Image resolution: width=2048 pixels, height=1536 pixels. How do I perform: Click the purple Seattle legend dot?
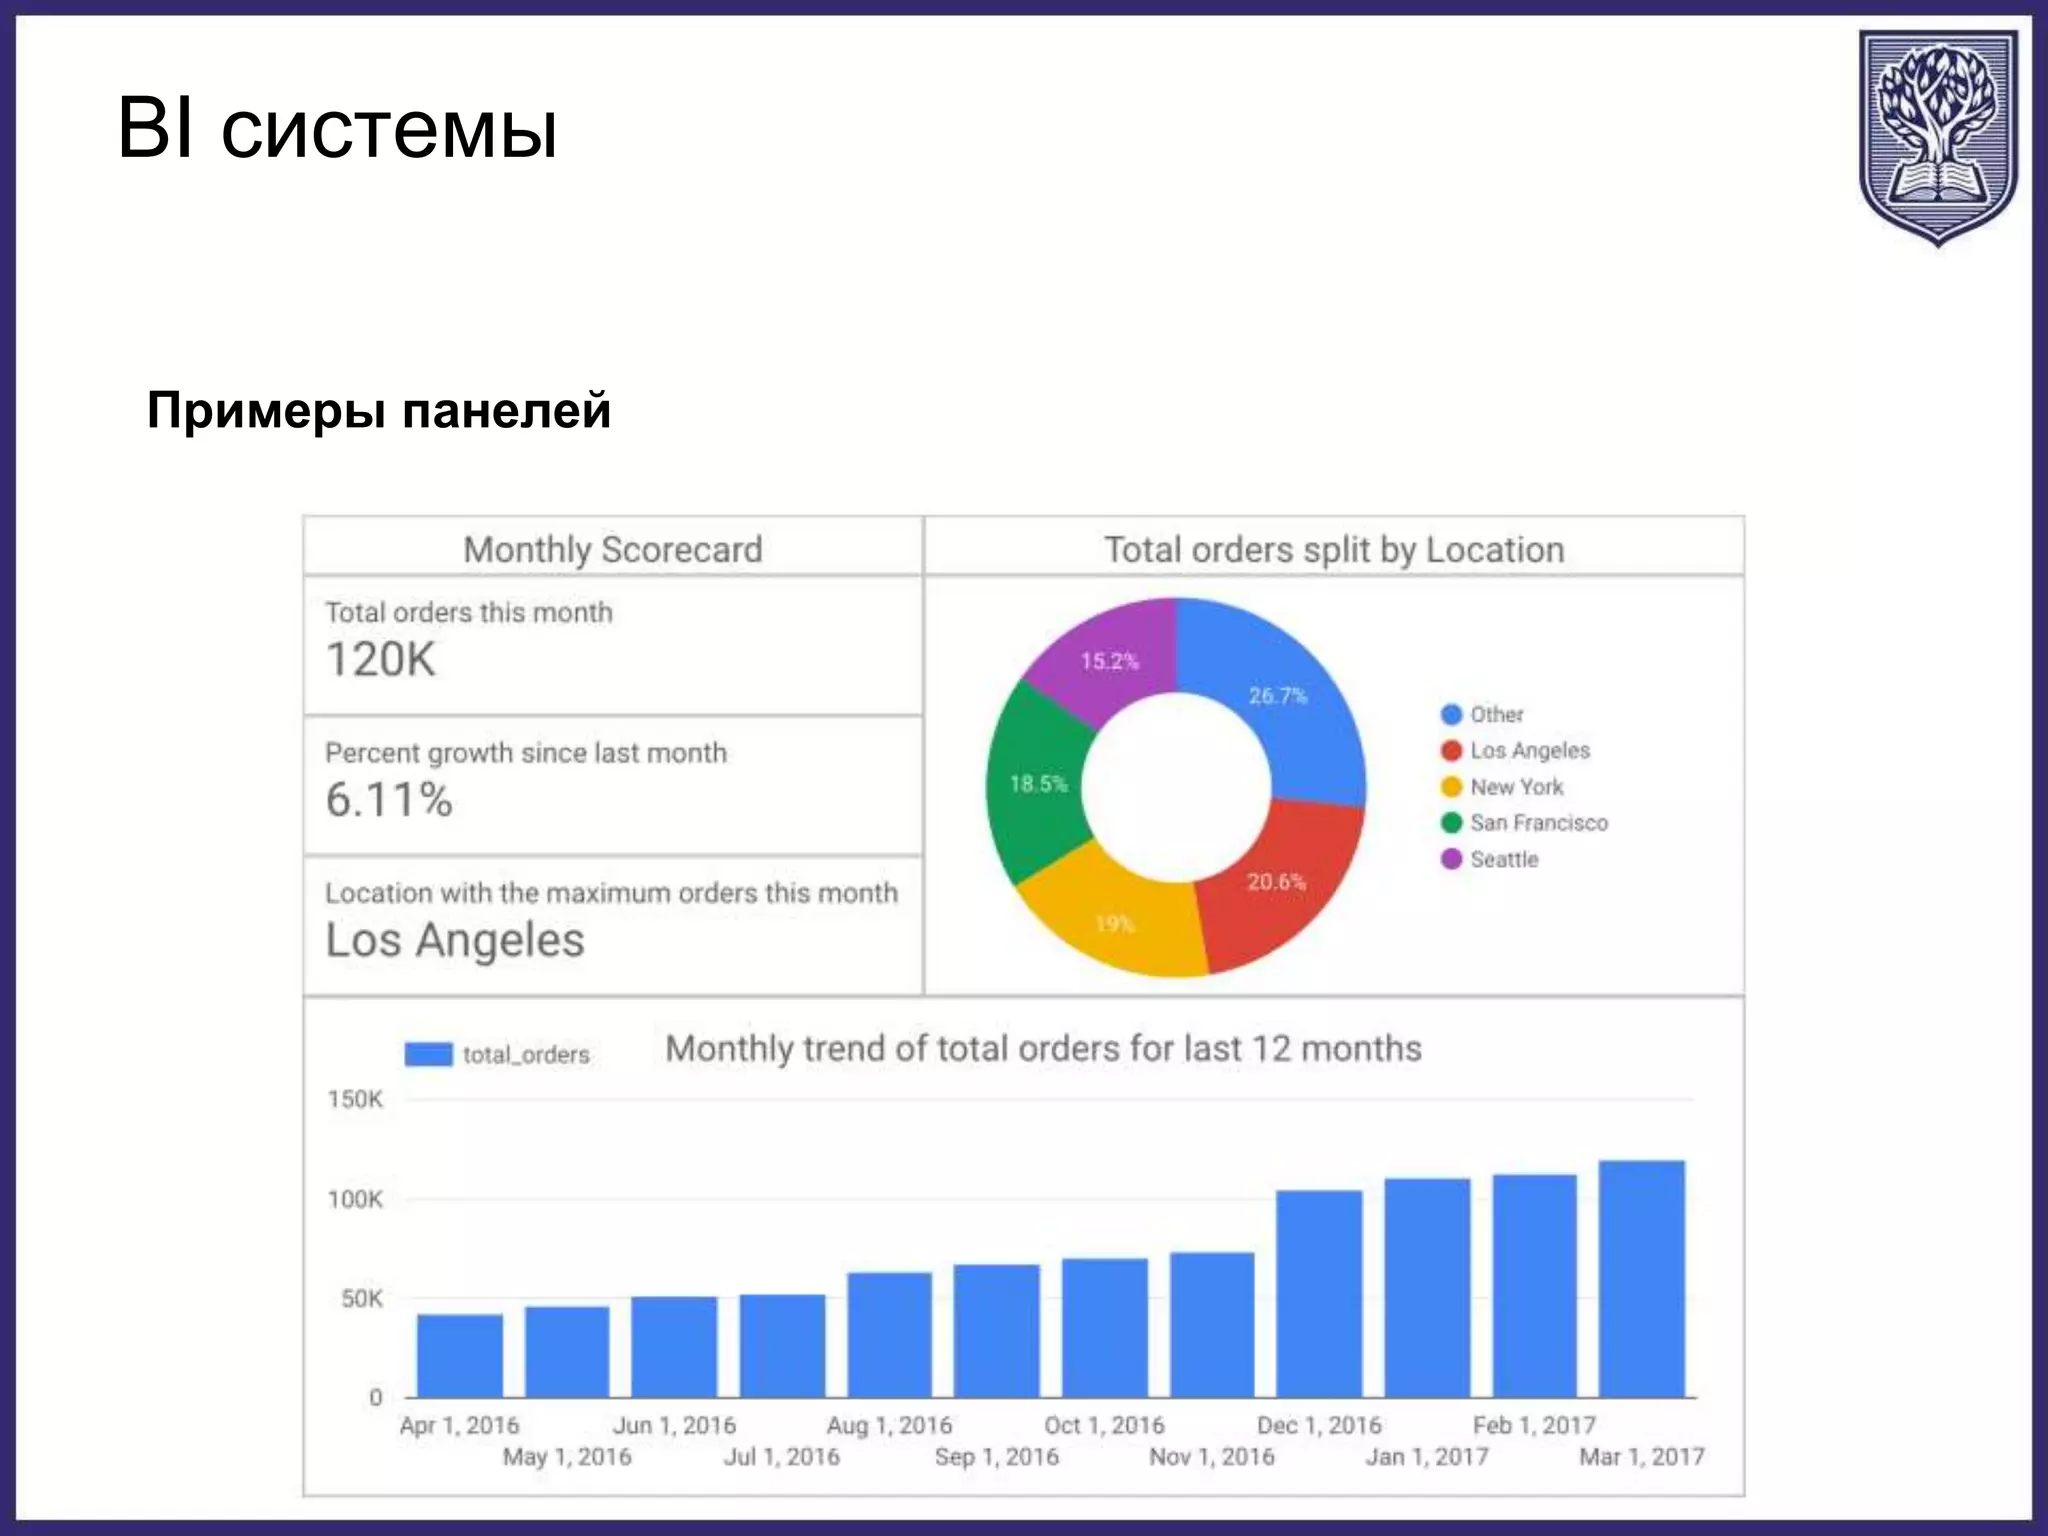click(x=1451, y=859)
